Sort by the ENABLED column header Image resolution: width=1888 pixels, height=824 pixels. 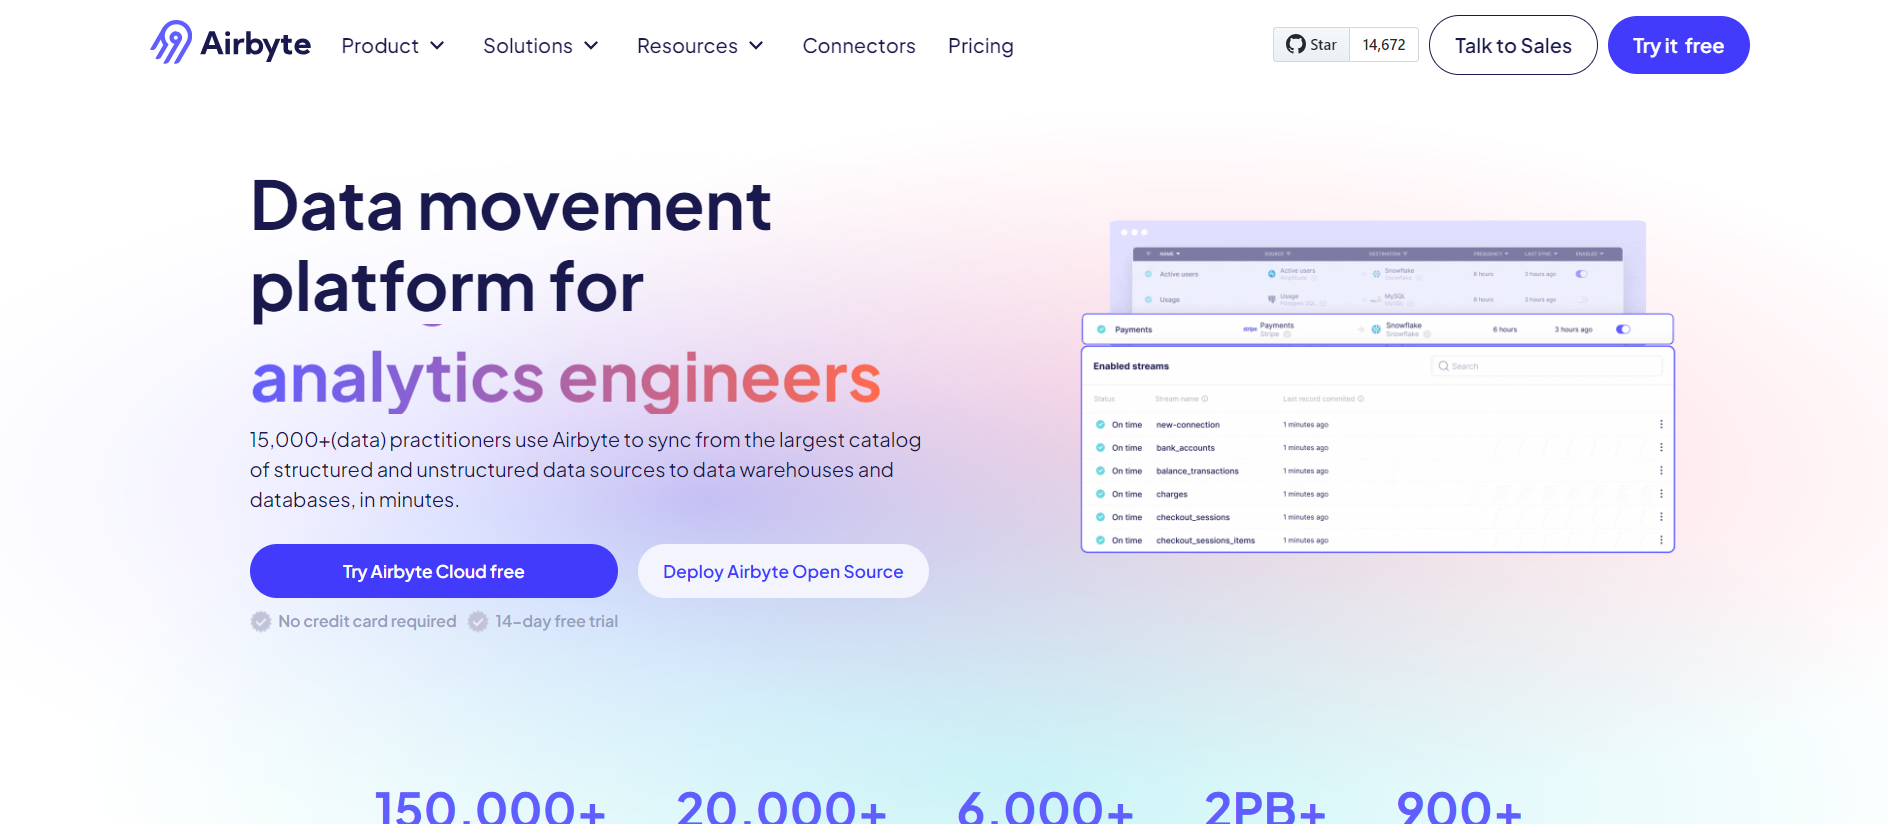click(1589, 254)
